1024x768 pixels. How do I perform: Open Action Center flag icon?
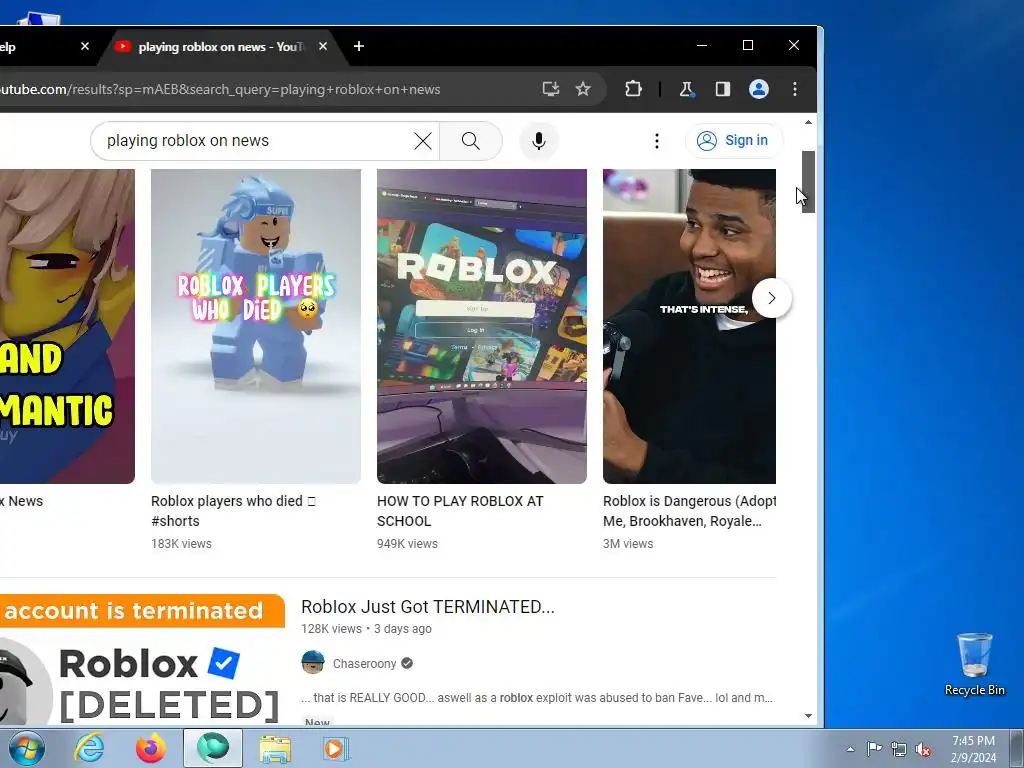coord(874,749)
